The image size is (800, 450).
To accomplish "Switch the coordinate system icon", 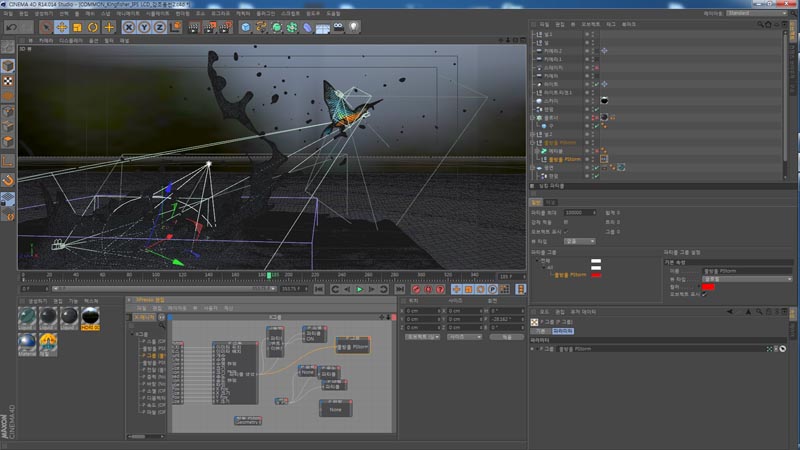I will coord(176,27).
